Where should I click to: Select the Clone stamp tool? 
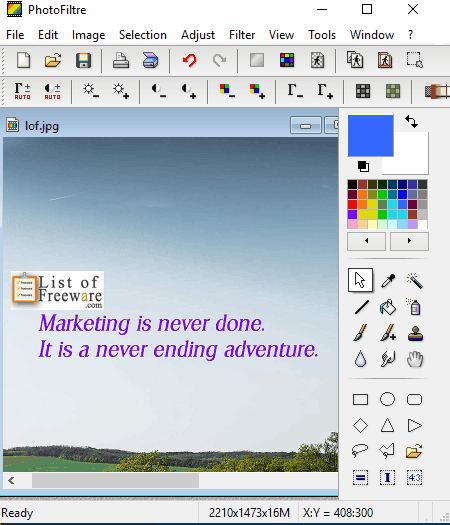pyautogui.click(x=415, y=333)
